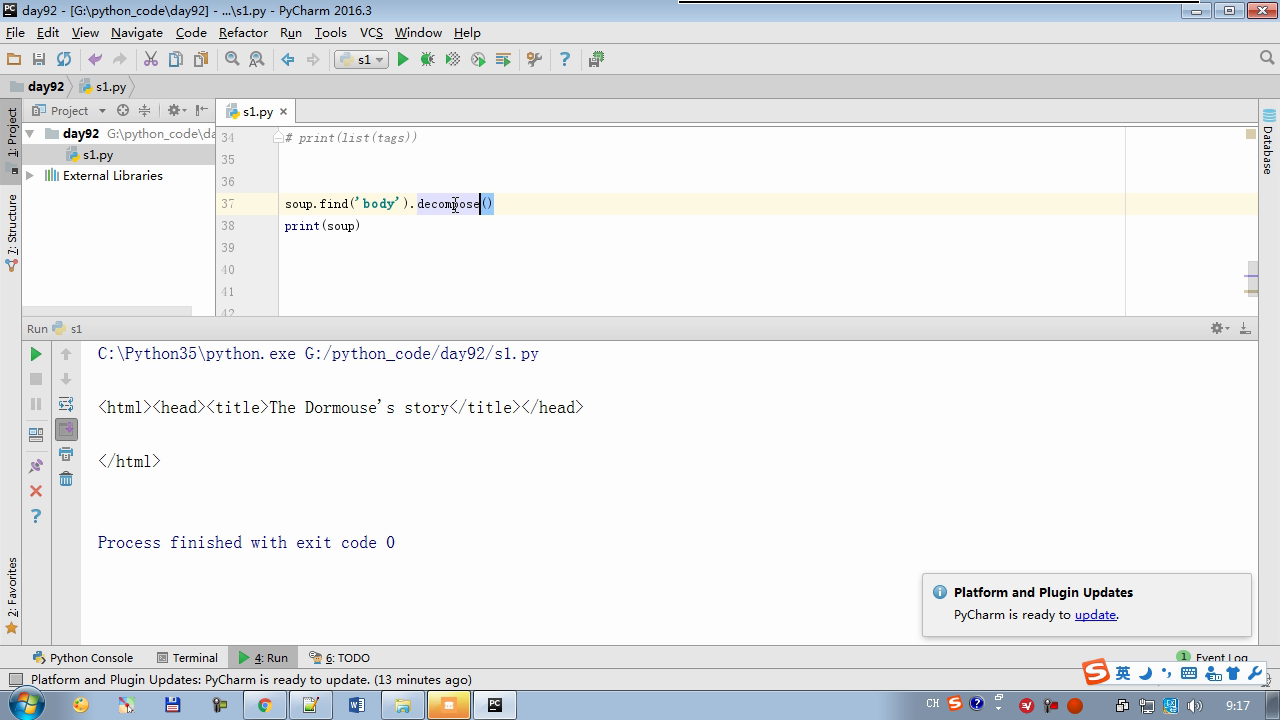This screenshot has height=720, width=1280.
Task: Run with coverage from the toolbar
Action: tap(453, 60)
